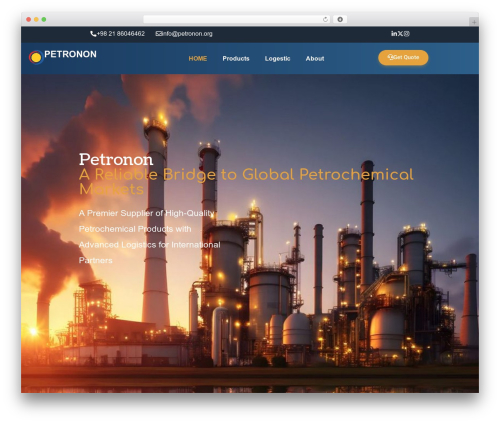Open the Products menu item

click(x=236, y=59)
